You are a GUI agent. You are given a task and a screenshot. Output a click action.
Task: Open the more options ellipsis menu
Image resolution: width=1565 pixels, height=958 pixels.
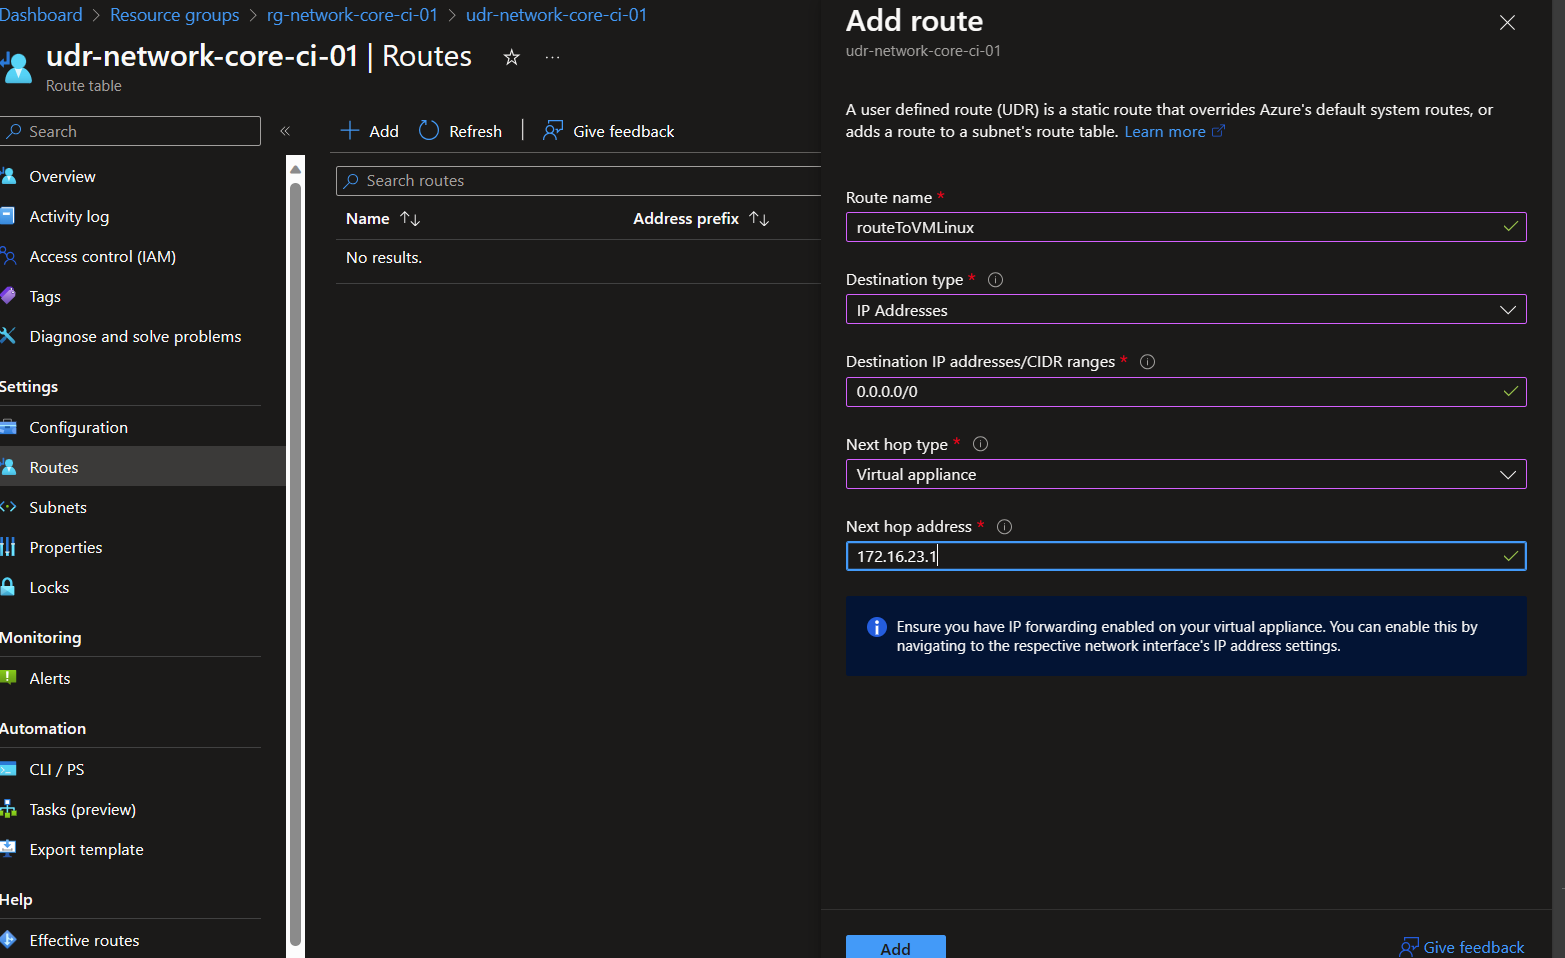(x=552, y=57)
